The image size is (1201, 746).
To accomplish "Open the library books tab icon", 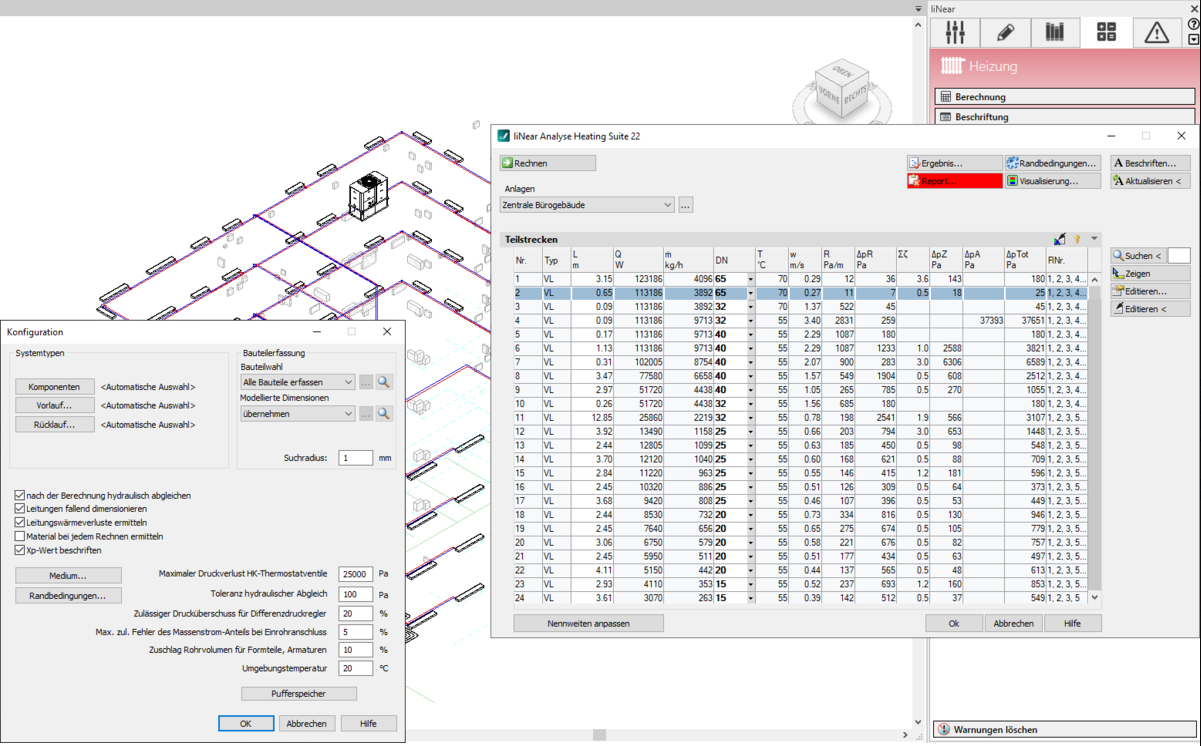I will point(1055,32).
